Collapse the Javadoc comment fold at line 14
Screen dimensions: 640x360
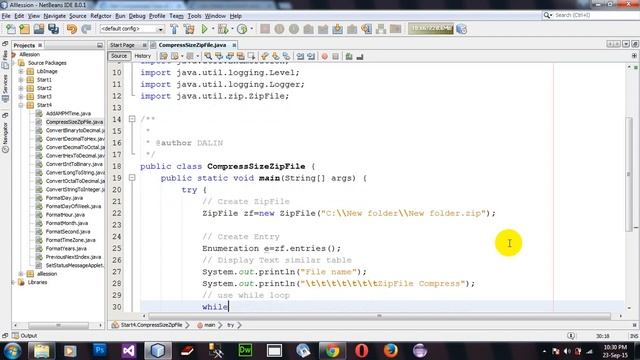pos(132,119)
